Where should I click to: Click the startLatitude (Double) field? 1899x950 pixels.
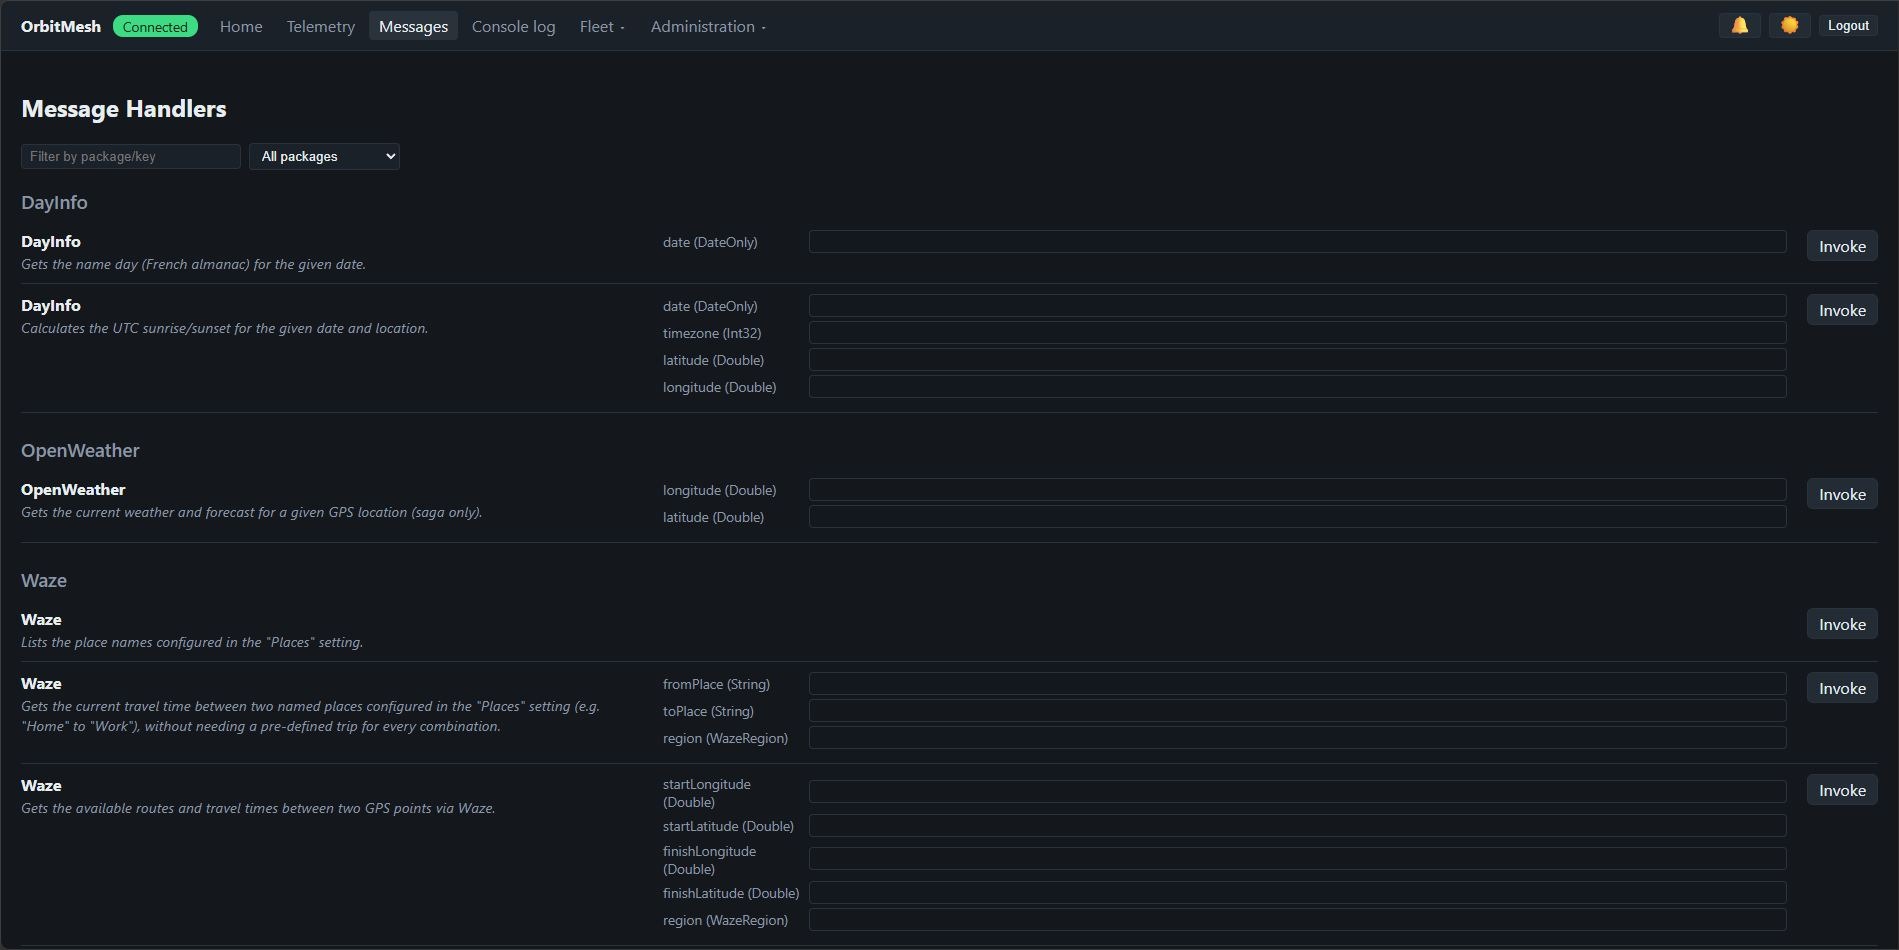tap(1297, 826)
